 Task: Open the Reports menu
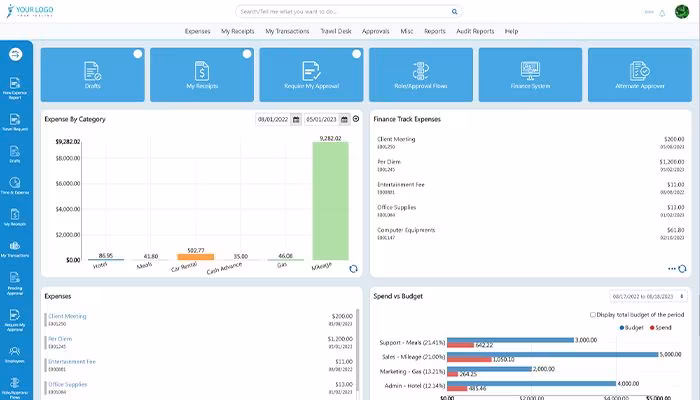(x=435, y=31)
